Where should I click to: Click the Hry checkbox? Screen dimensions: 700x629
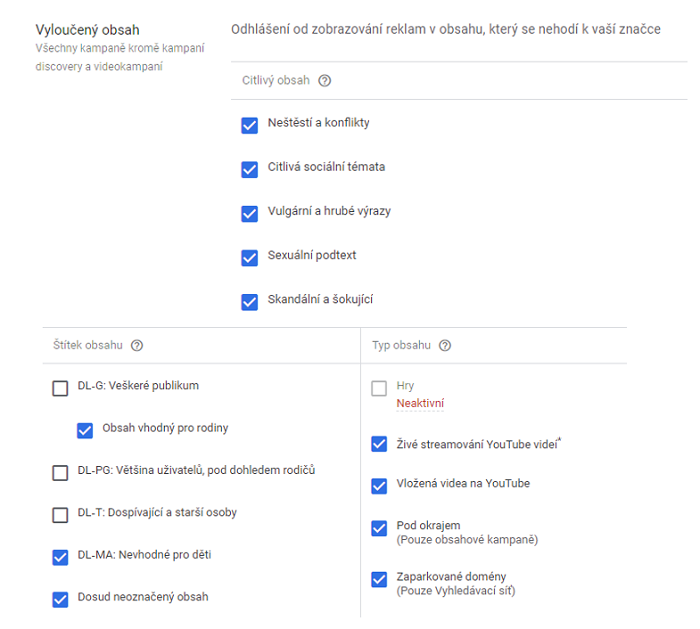pyautogui.click(x=379, y=388)
